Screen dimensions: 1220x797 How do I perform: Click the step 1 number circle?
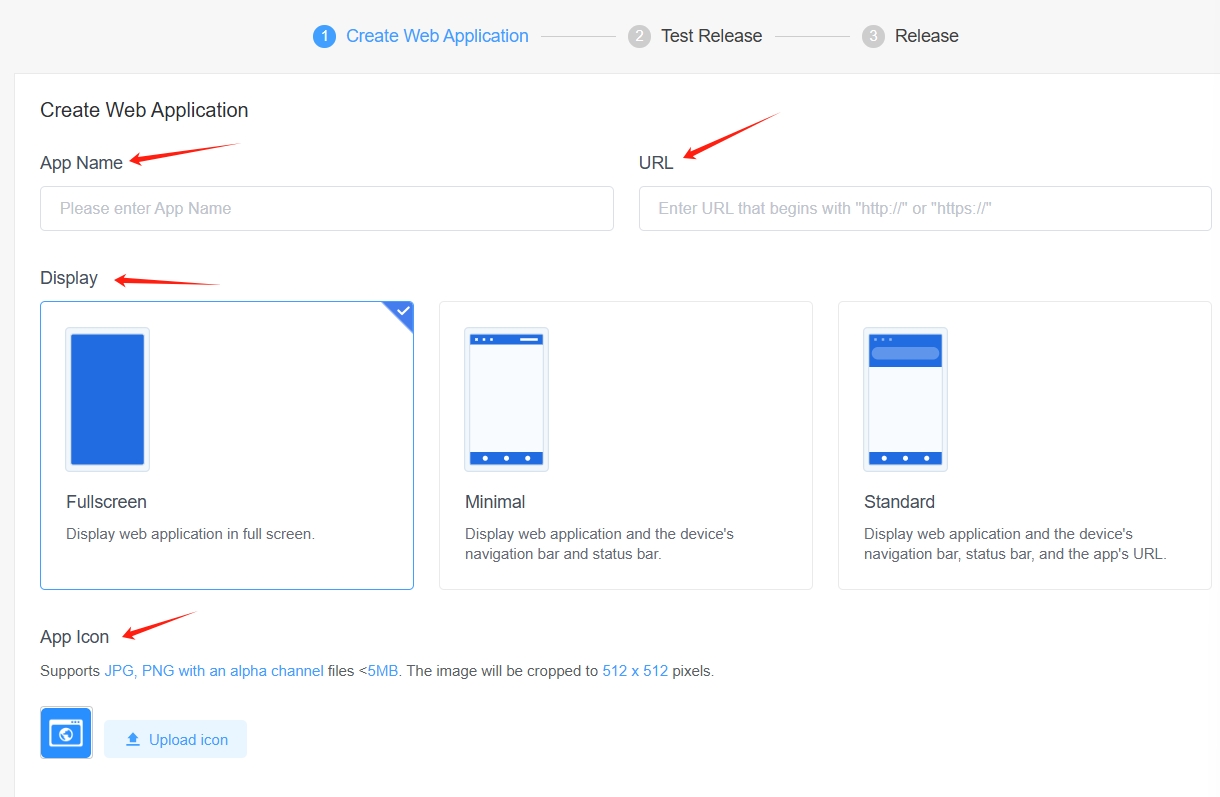pyautogui.click(x=324, y=36)
